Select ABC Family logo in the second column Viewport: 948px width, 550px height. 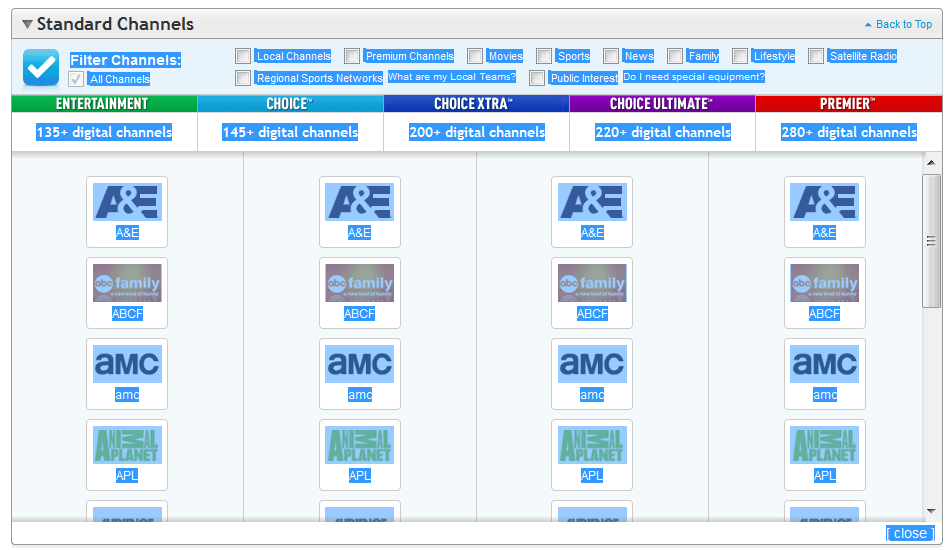360,283
